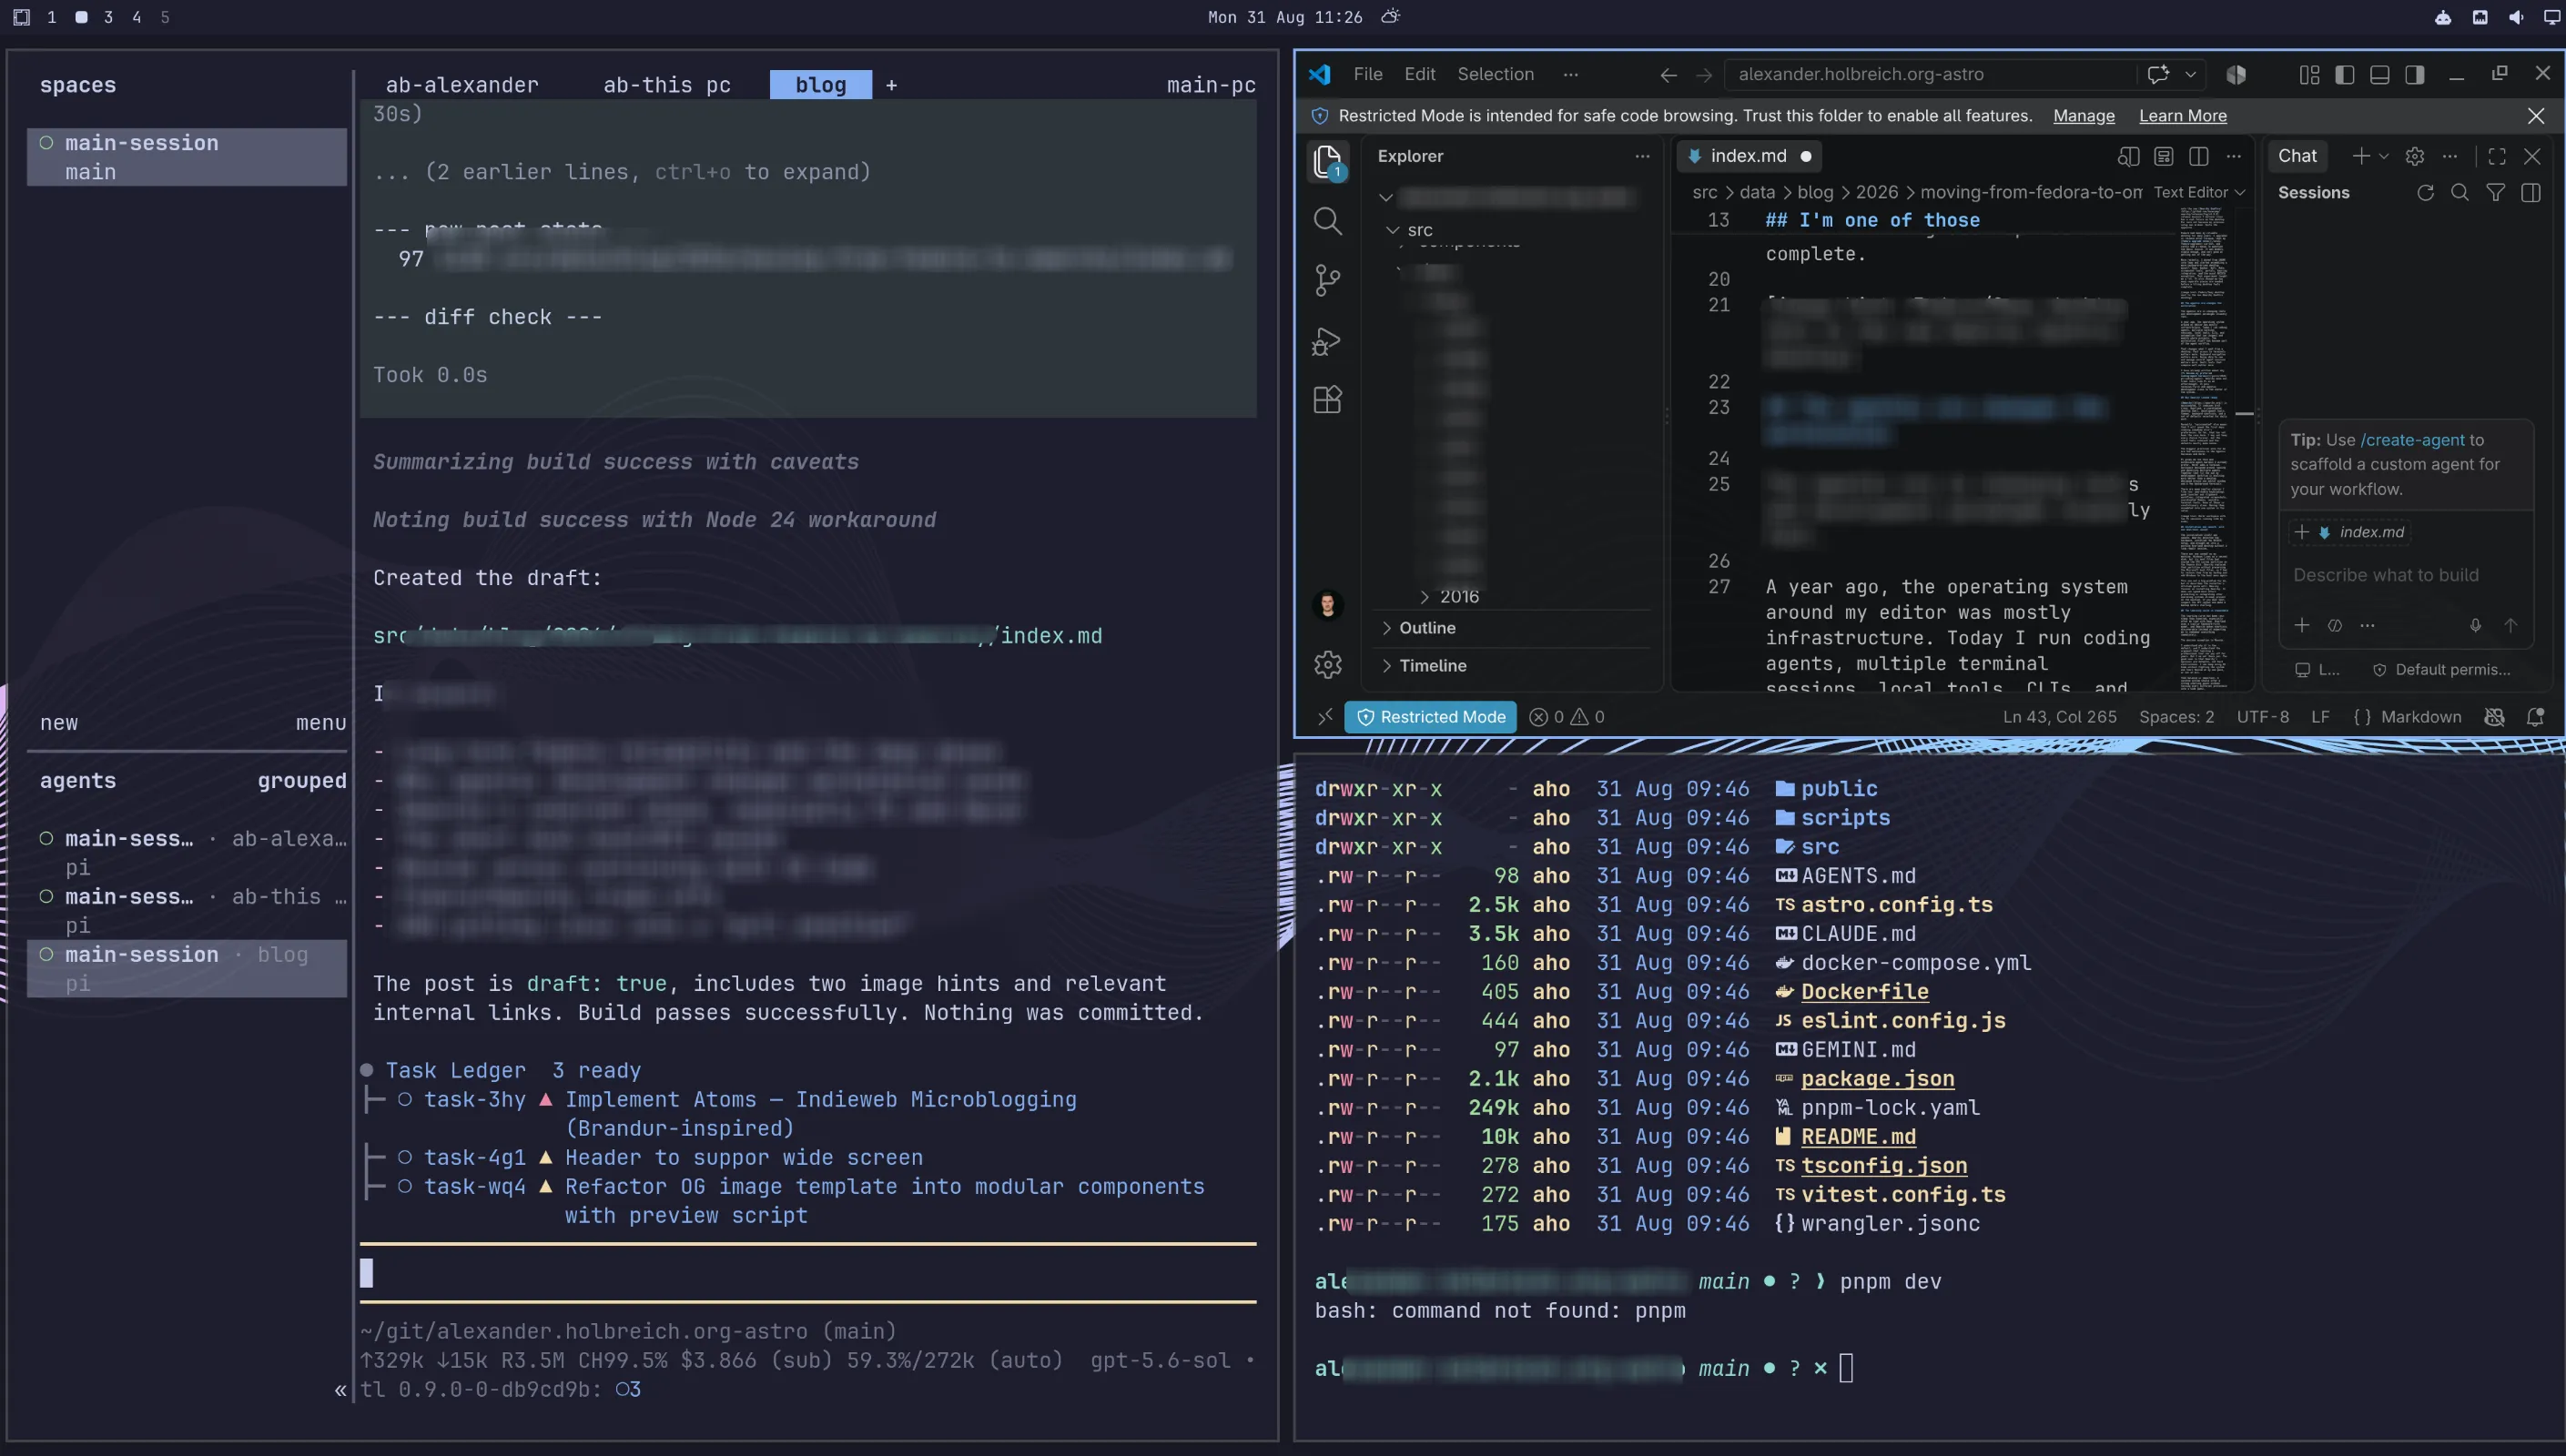Click the remote window indicator in the status bar

[1324, 717]
